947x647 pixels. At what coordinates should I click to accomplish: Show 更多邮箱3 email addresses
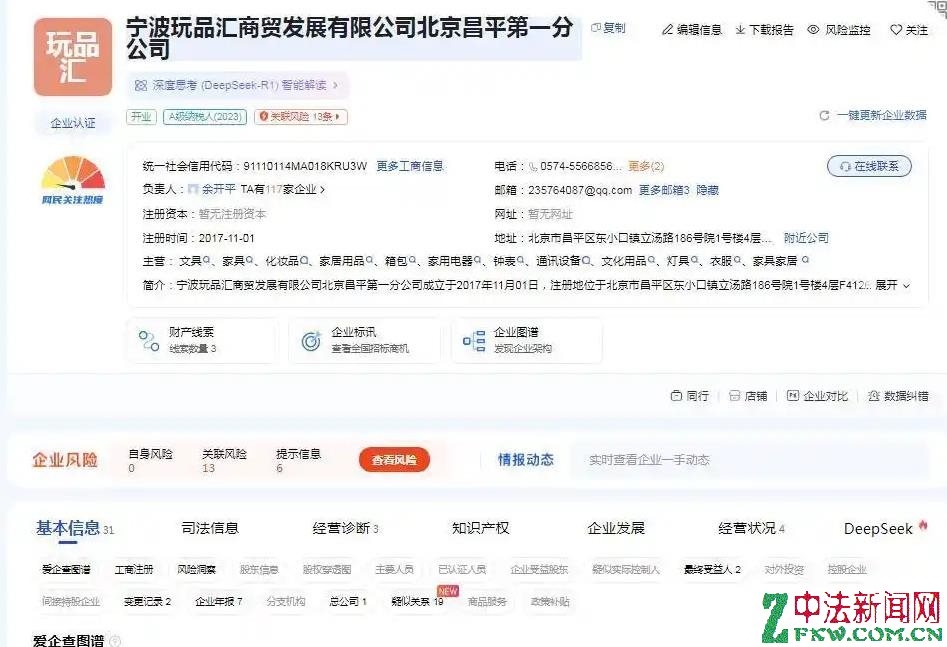pyautogui.click(x=664, y=190)
